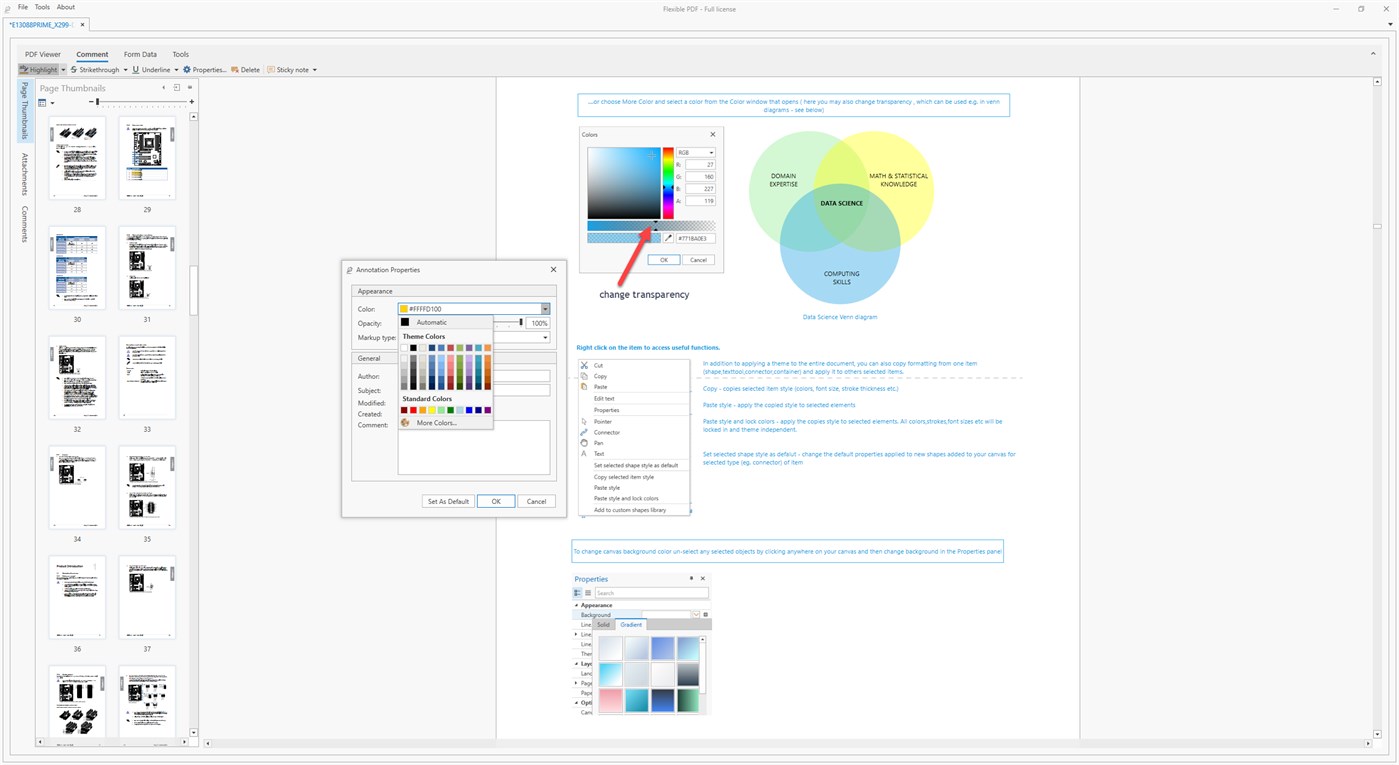Click Set As Default button
The image size is (1399, 765).
tap(448, 501)
